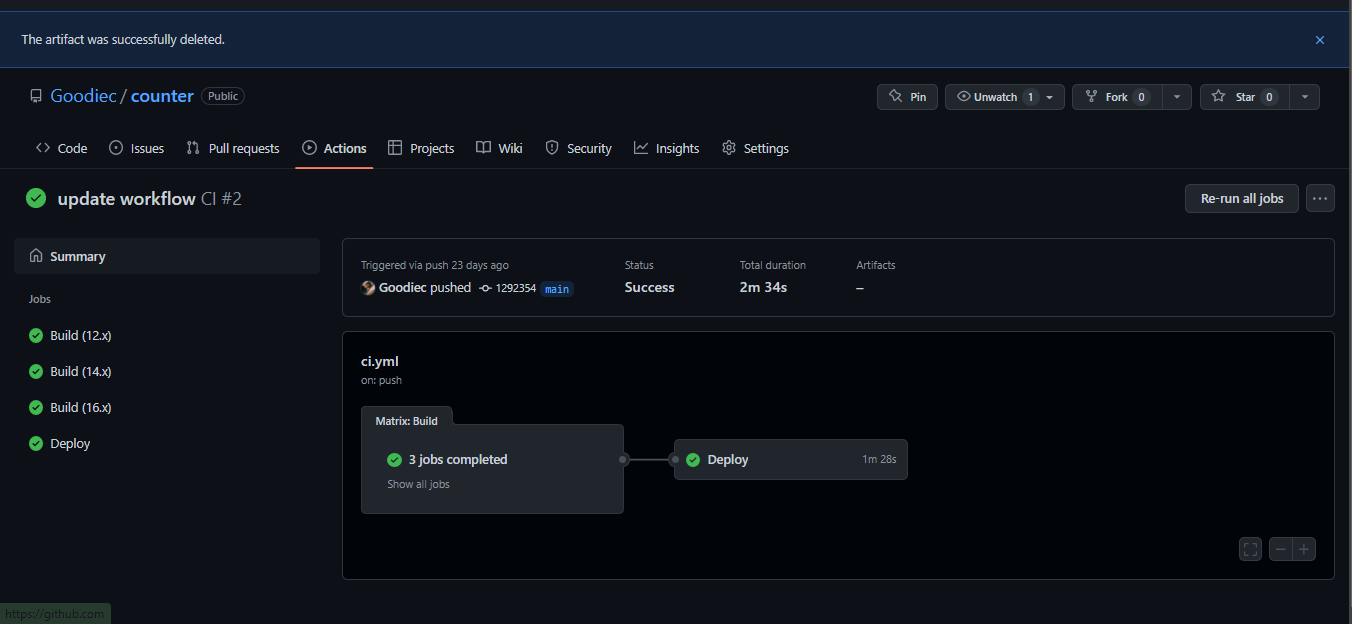The height and width of the screenshot is (624, 1352).
Task: Open the workflow run three-dots menu
Action: (x=1320, y=198)
